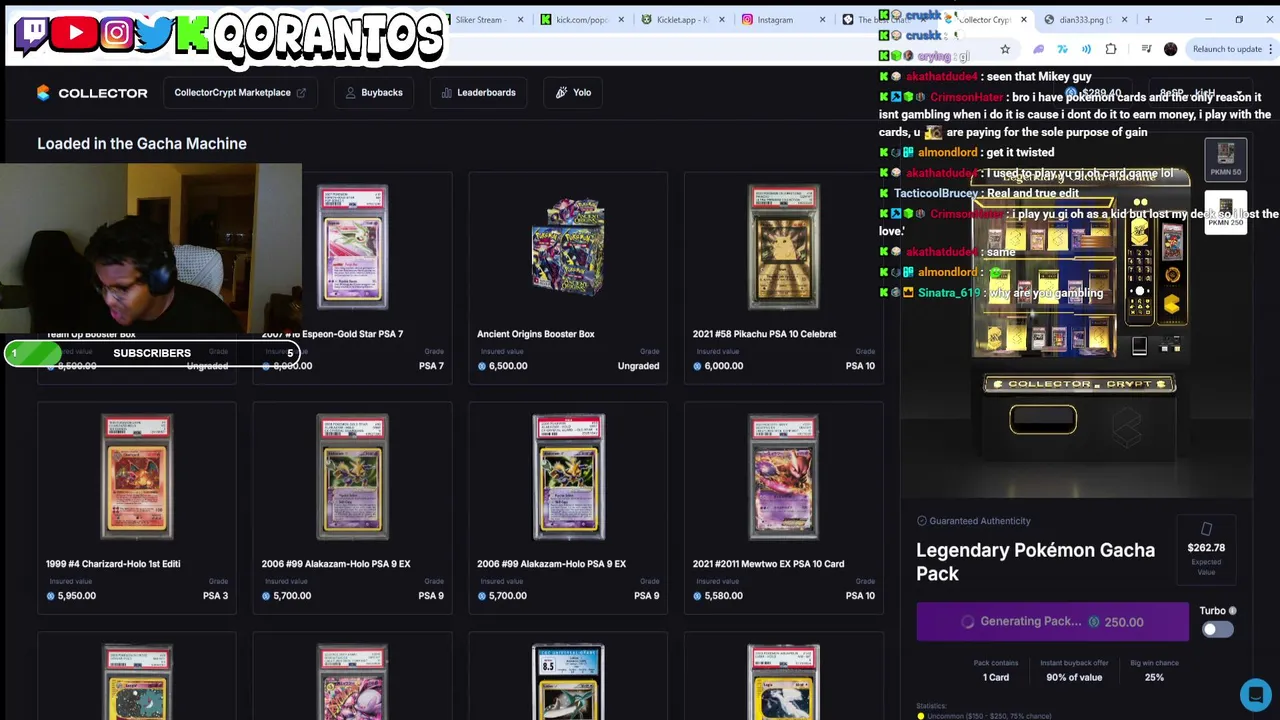Click '2021 #58 Pikachu PSA 10 Celebrat' title
This screenshot has height=720, width=1280.
click(x=764, y=334)
